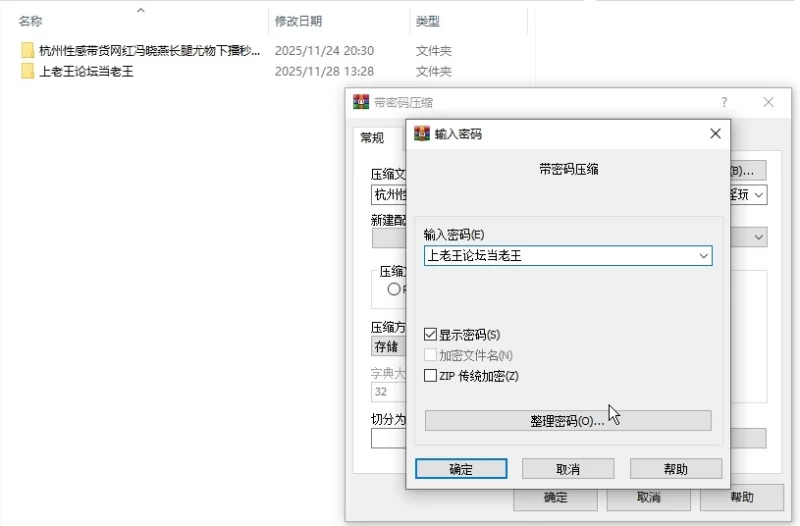Click 文件夹 type in the 上老王论坛 row
This screenshot has width=800, height=526.
click(434, 71)
